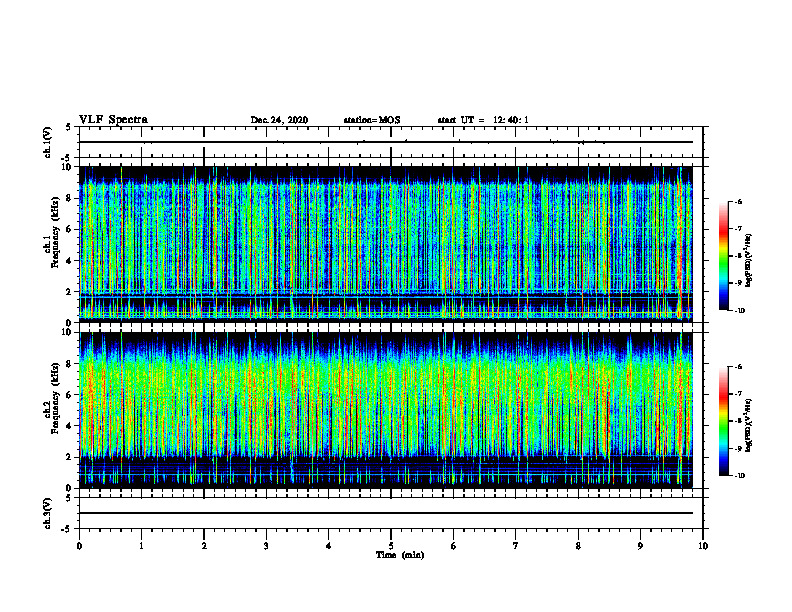Image resolution: width=792 pixels, height=612 pixels.
Task: Click the "start UT = 12:40: 1" text
Action: point(483,120)
